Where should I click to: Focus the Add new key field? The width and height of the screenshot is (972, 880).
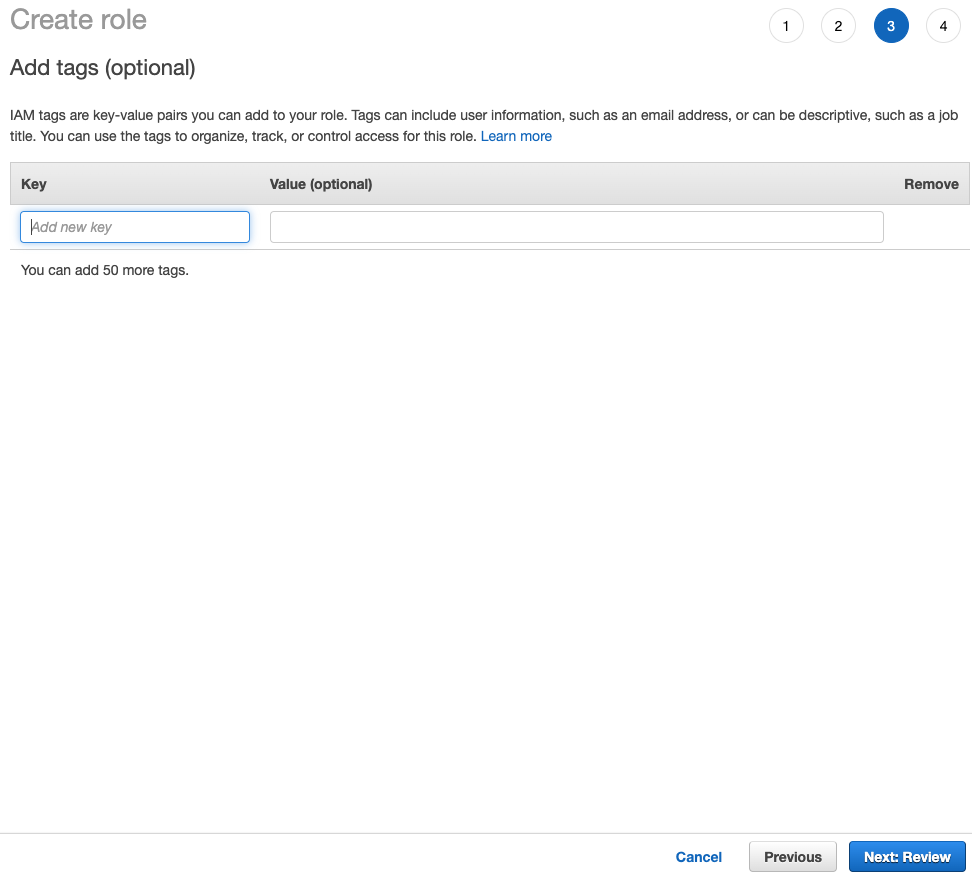135,227
